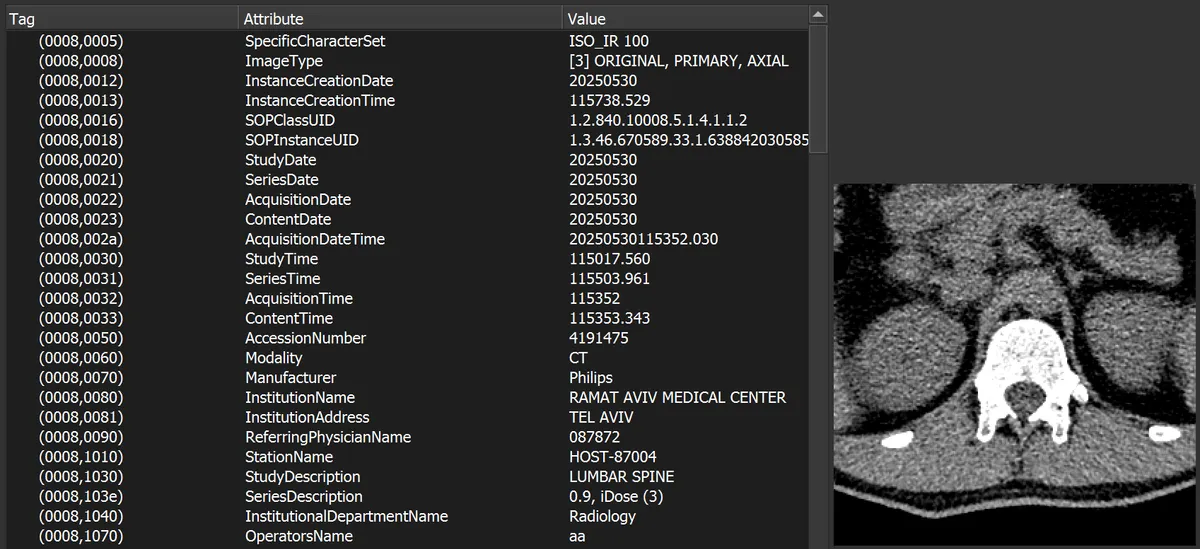Select the SpecificCharacterSet row
1200x549 pixels.
407,41
